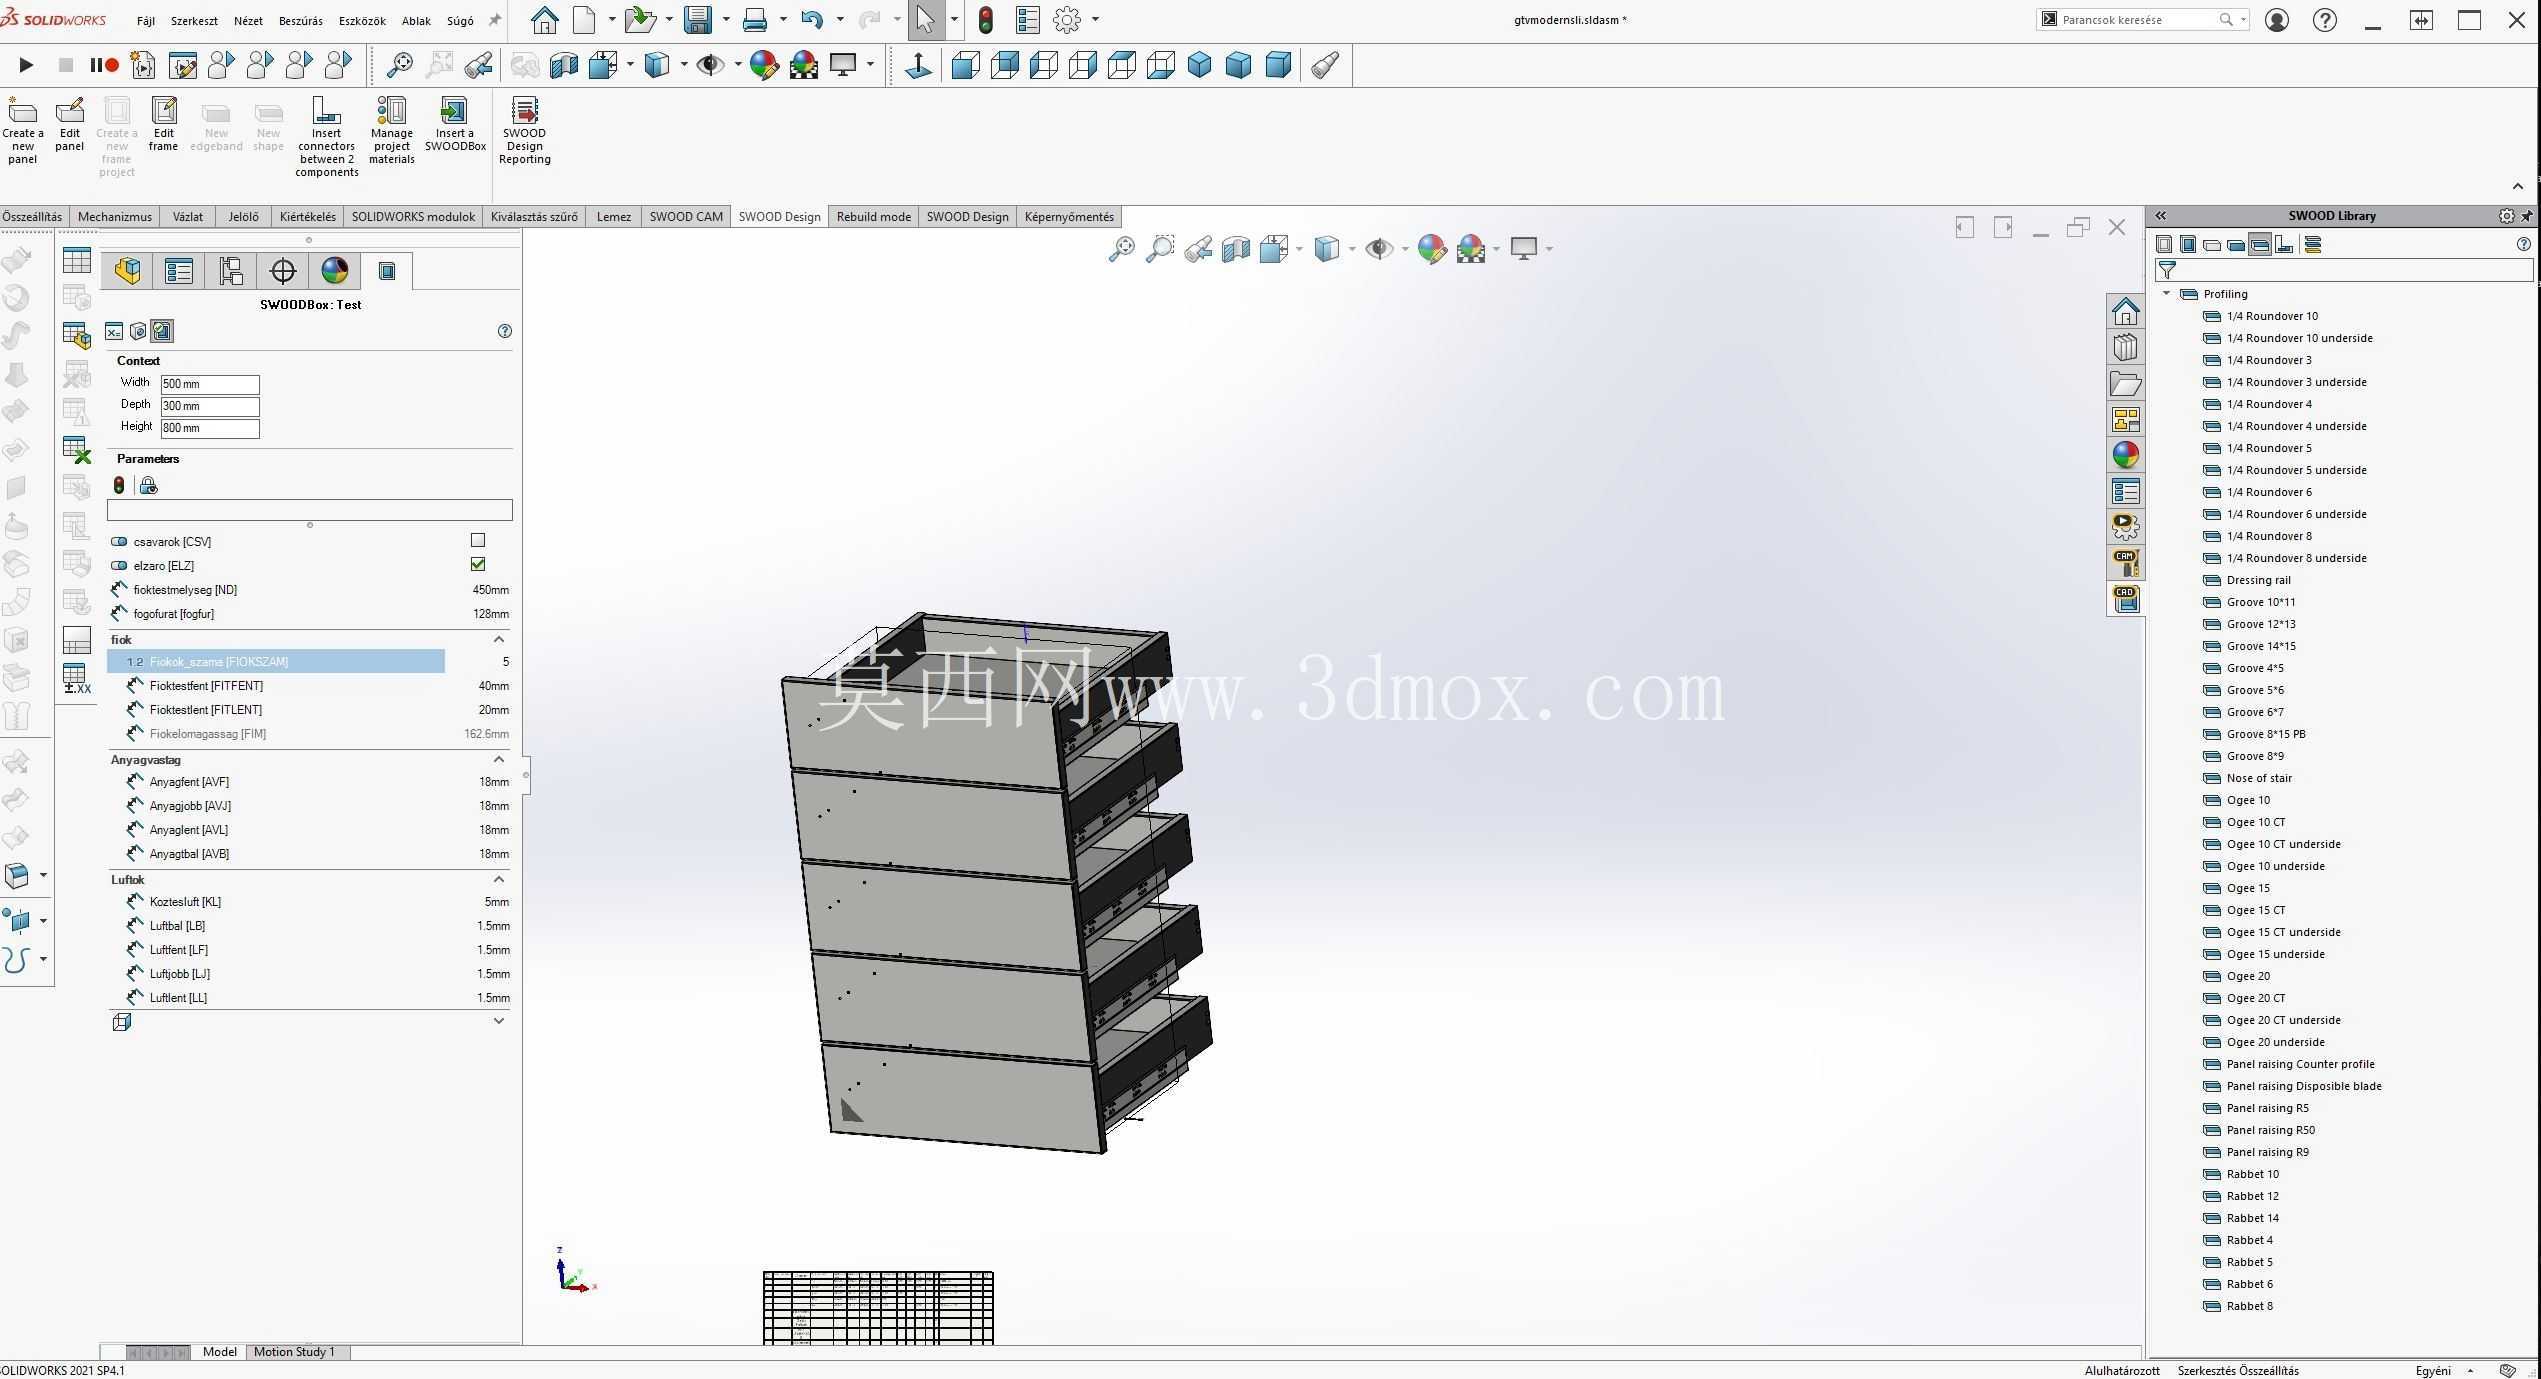
Task: Select the Kozteslulft [KL] 5mm parameter
Action: 310,902
